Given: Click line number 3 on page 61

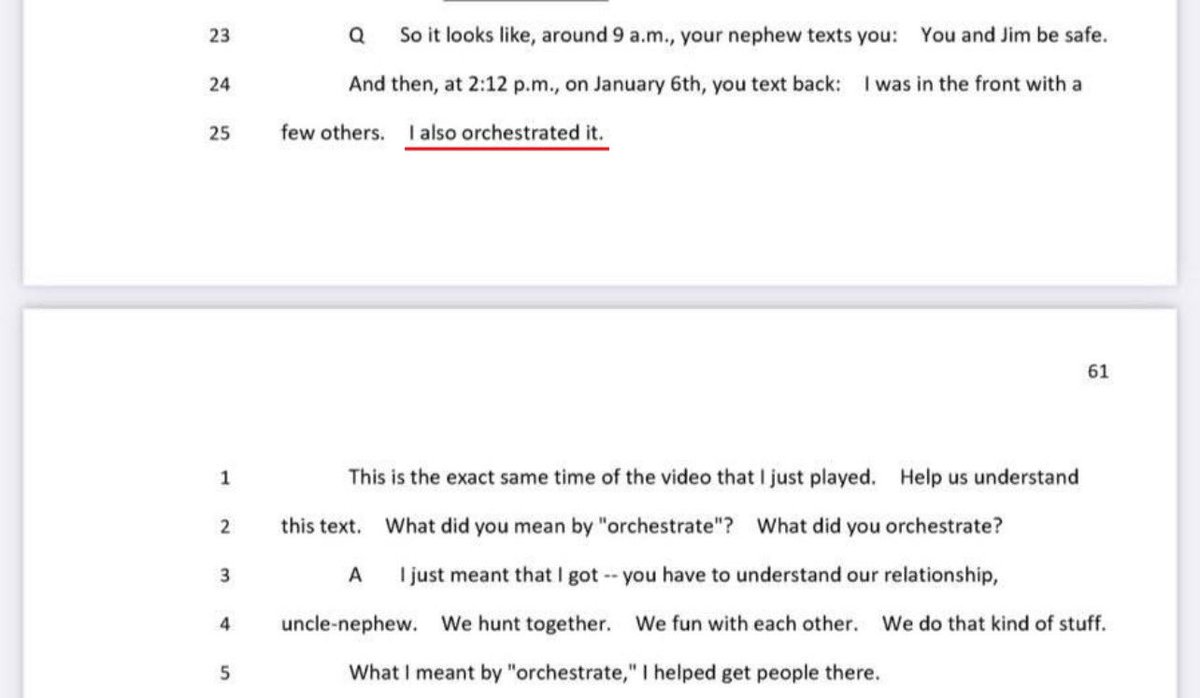Looking at the screenshot, I should tap(224, 575).
